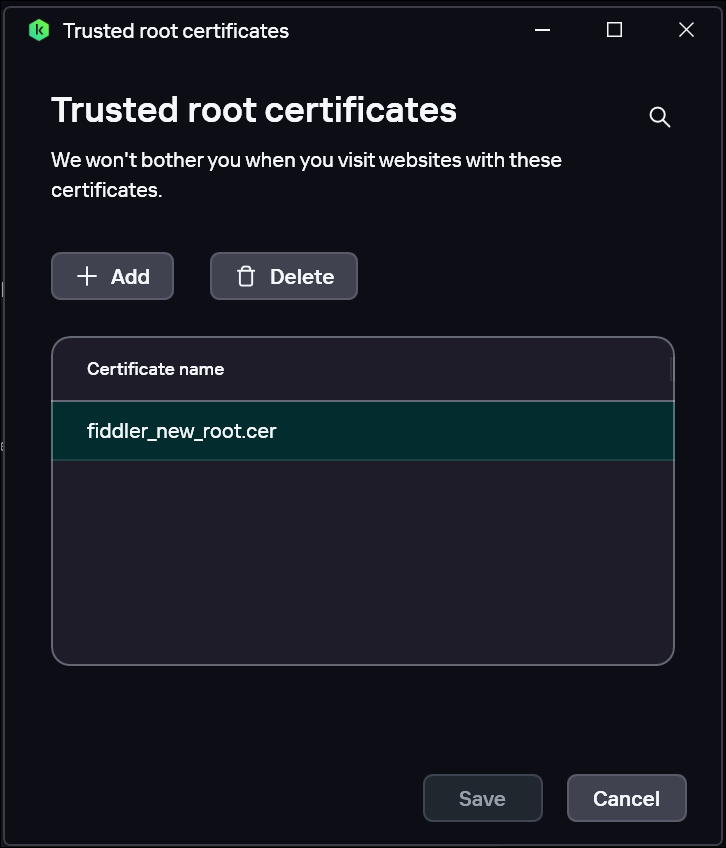
Task: Click the title bar text Trusted root certificates
Action: click(x=176, y=31)
